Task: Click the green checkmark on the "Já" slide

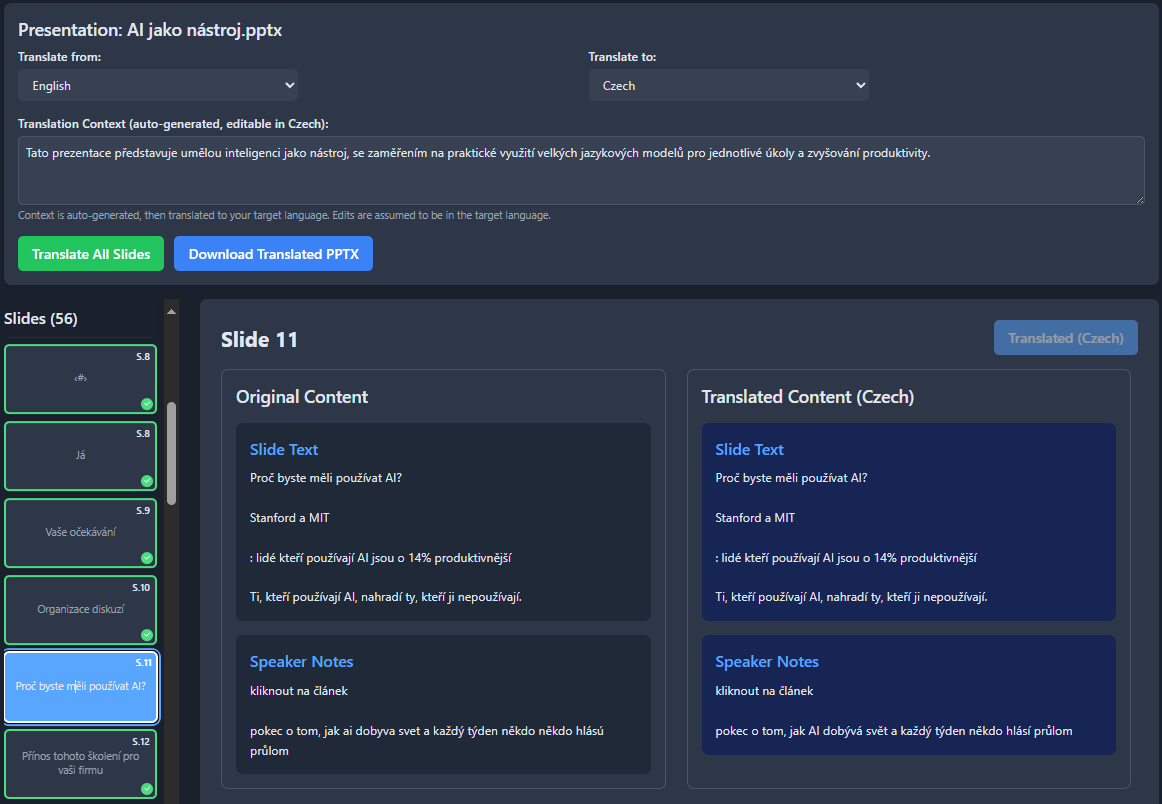Action: (x=147, y=481)
